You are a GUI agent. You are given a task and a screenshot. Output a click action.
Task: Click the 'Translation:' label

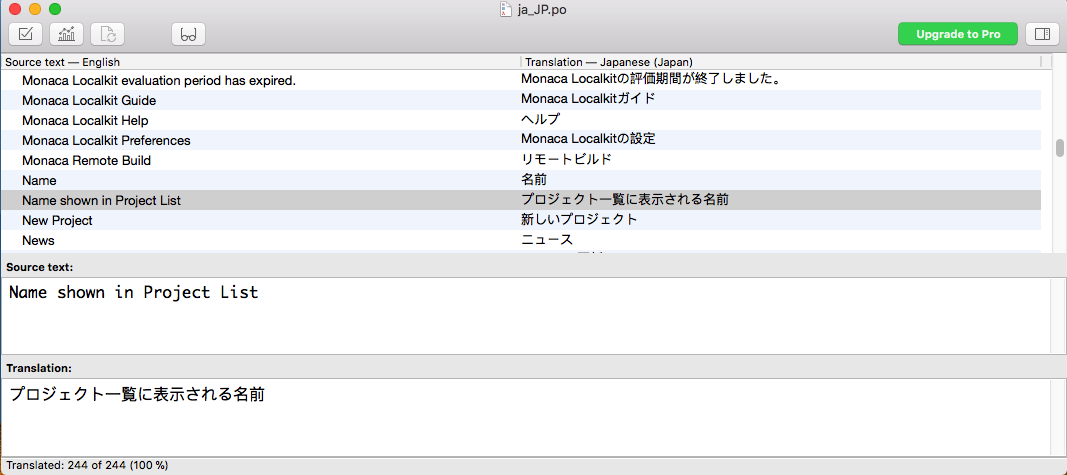coord(39,368)
